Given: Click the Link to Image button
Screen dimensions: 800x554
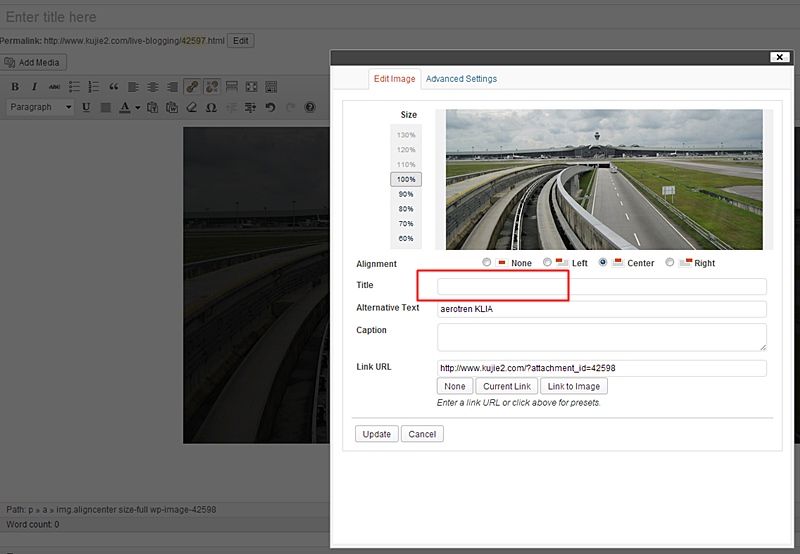Looking at the screenshot, I should pos(573,386).
